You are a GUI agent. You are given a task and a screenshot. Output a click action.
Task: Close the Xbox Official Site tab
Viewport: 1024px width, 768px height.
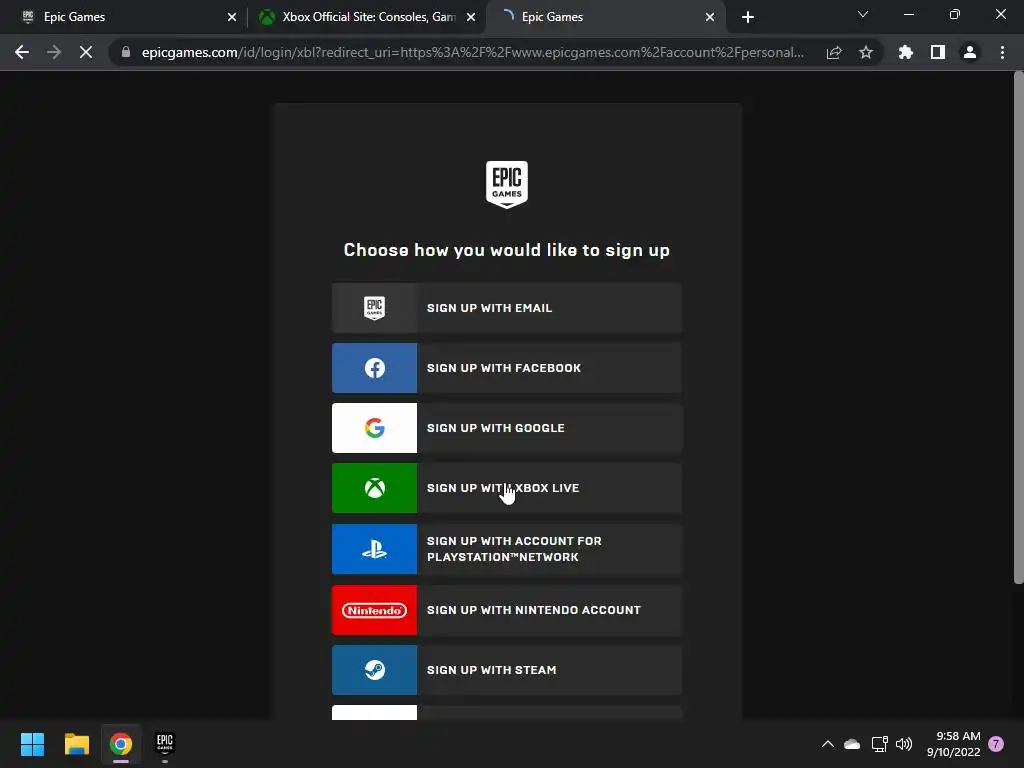click(471, 17)
